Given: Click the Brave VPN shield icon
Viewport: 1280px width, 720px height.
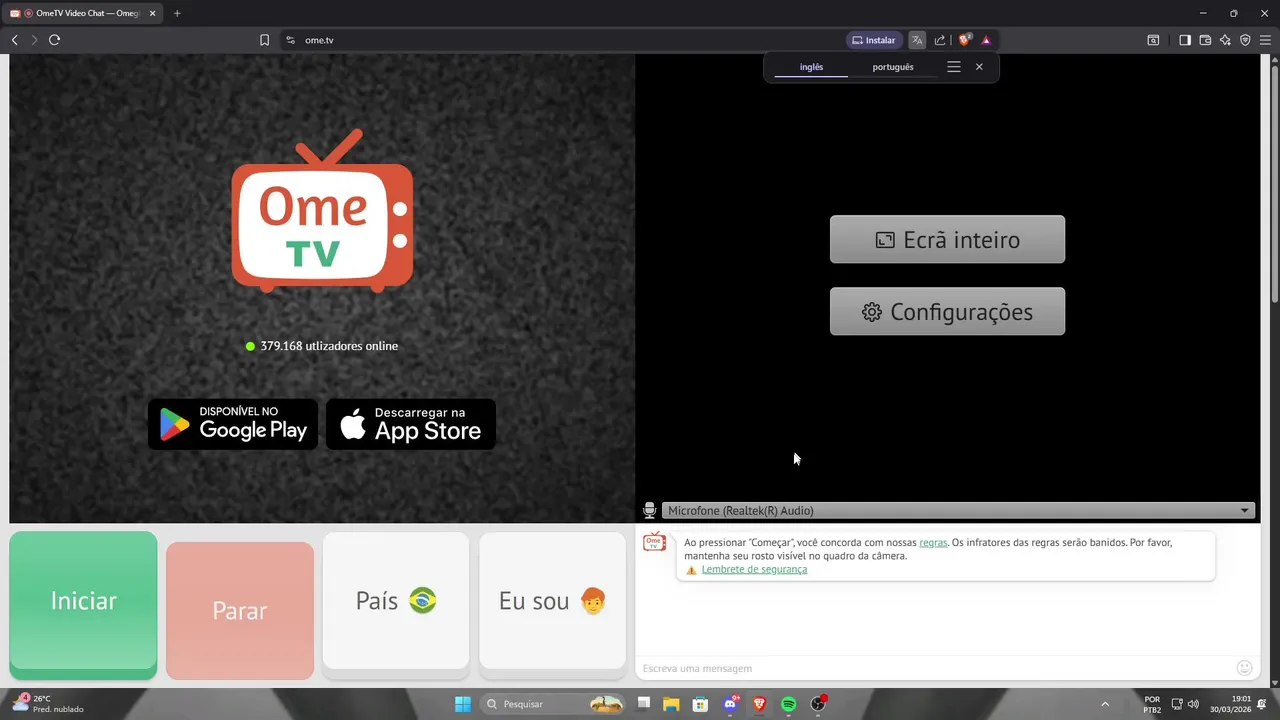Looking at the screenshot, I should pyautogui.click(x=1245, y=40).
